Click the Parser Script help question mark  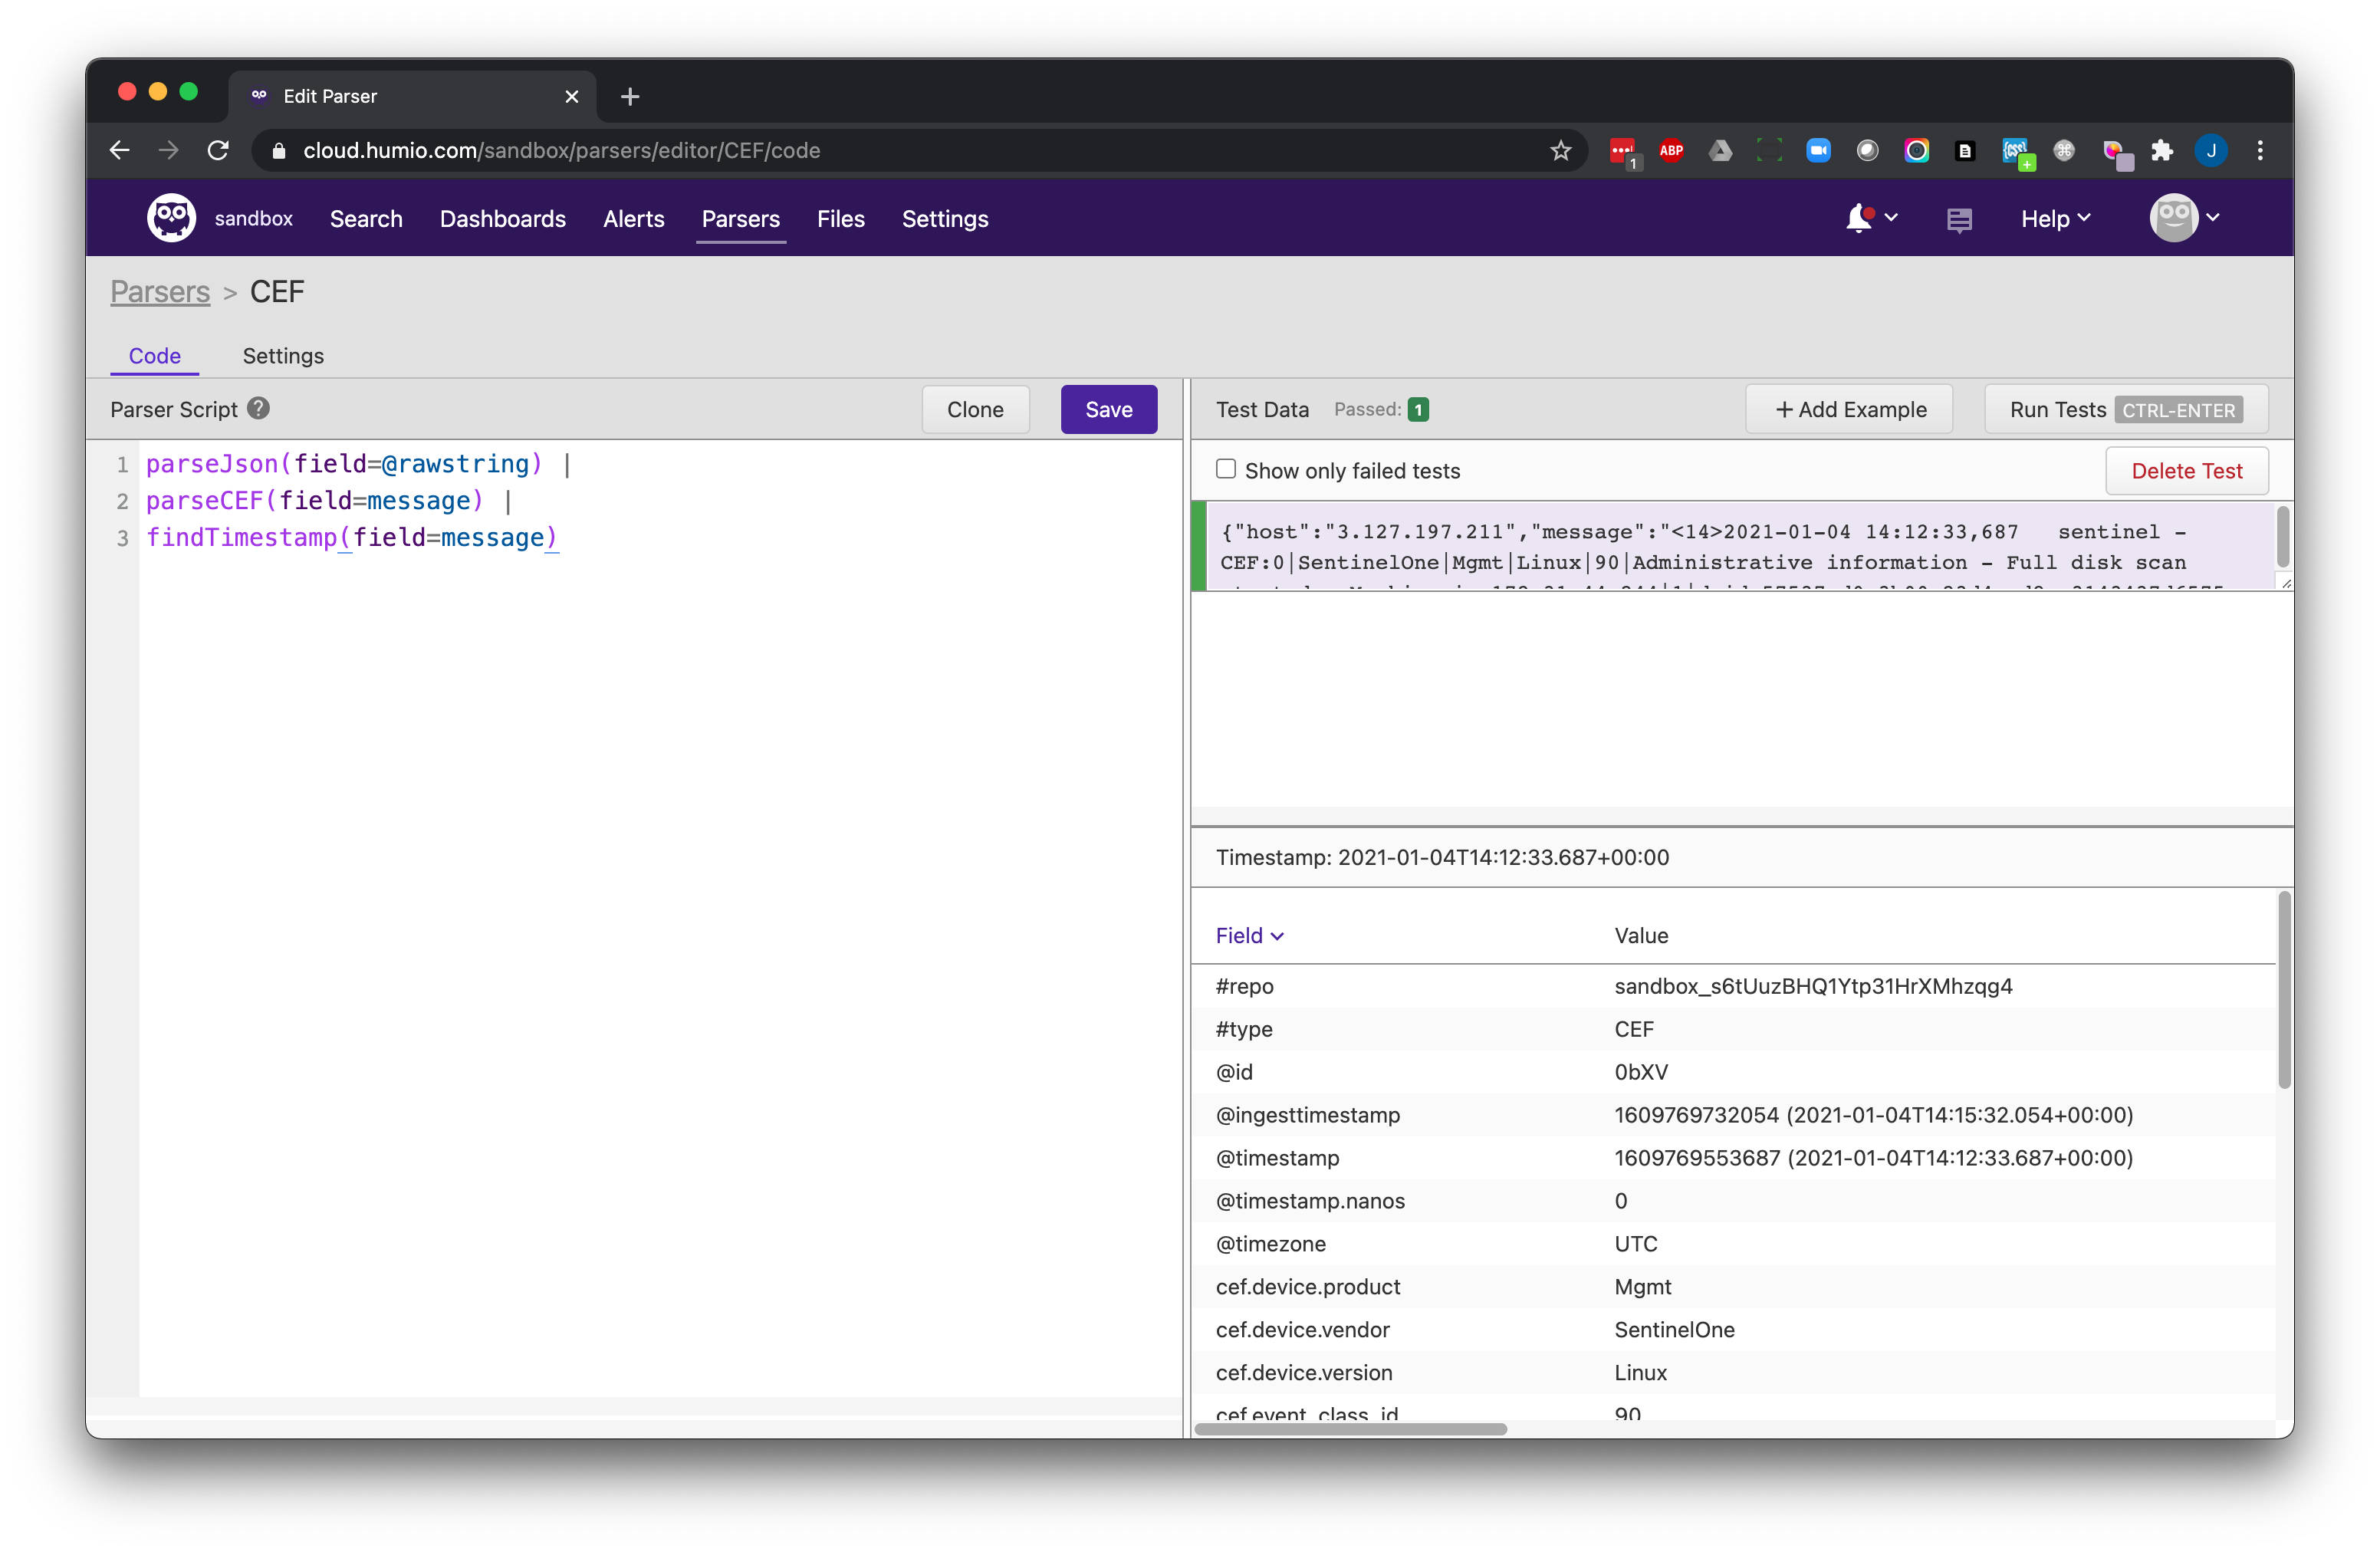click(258, 408)
